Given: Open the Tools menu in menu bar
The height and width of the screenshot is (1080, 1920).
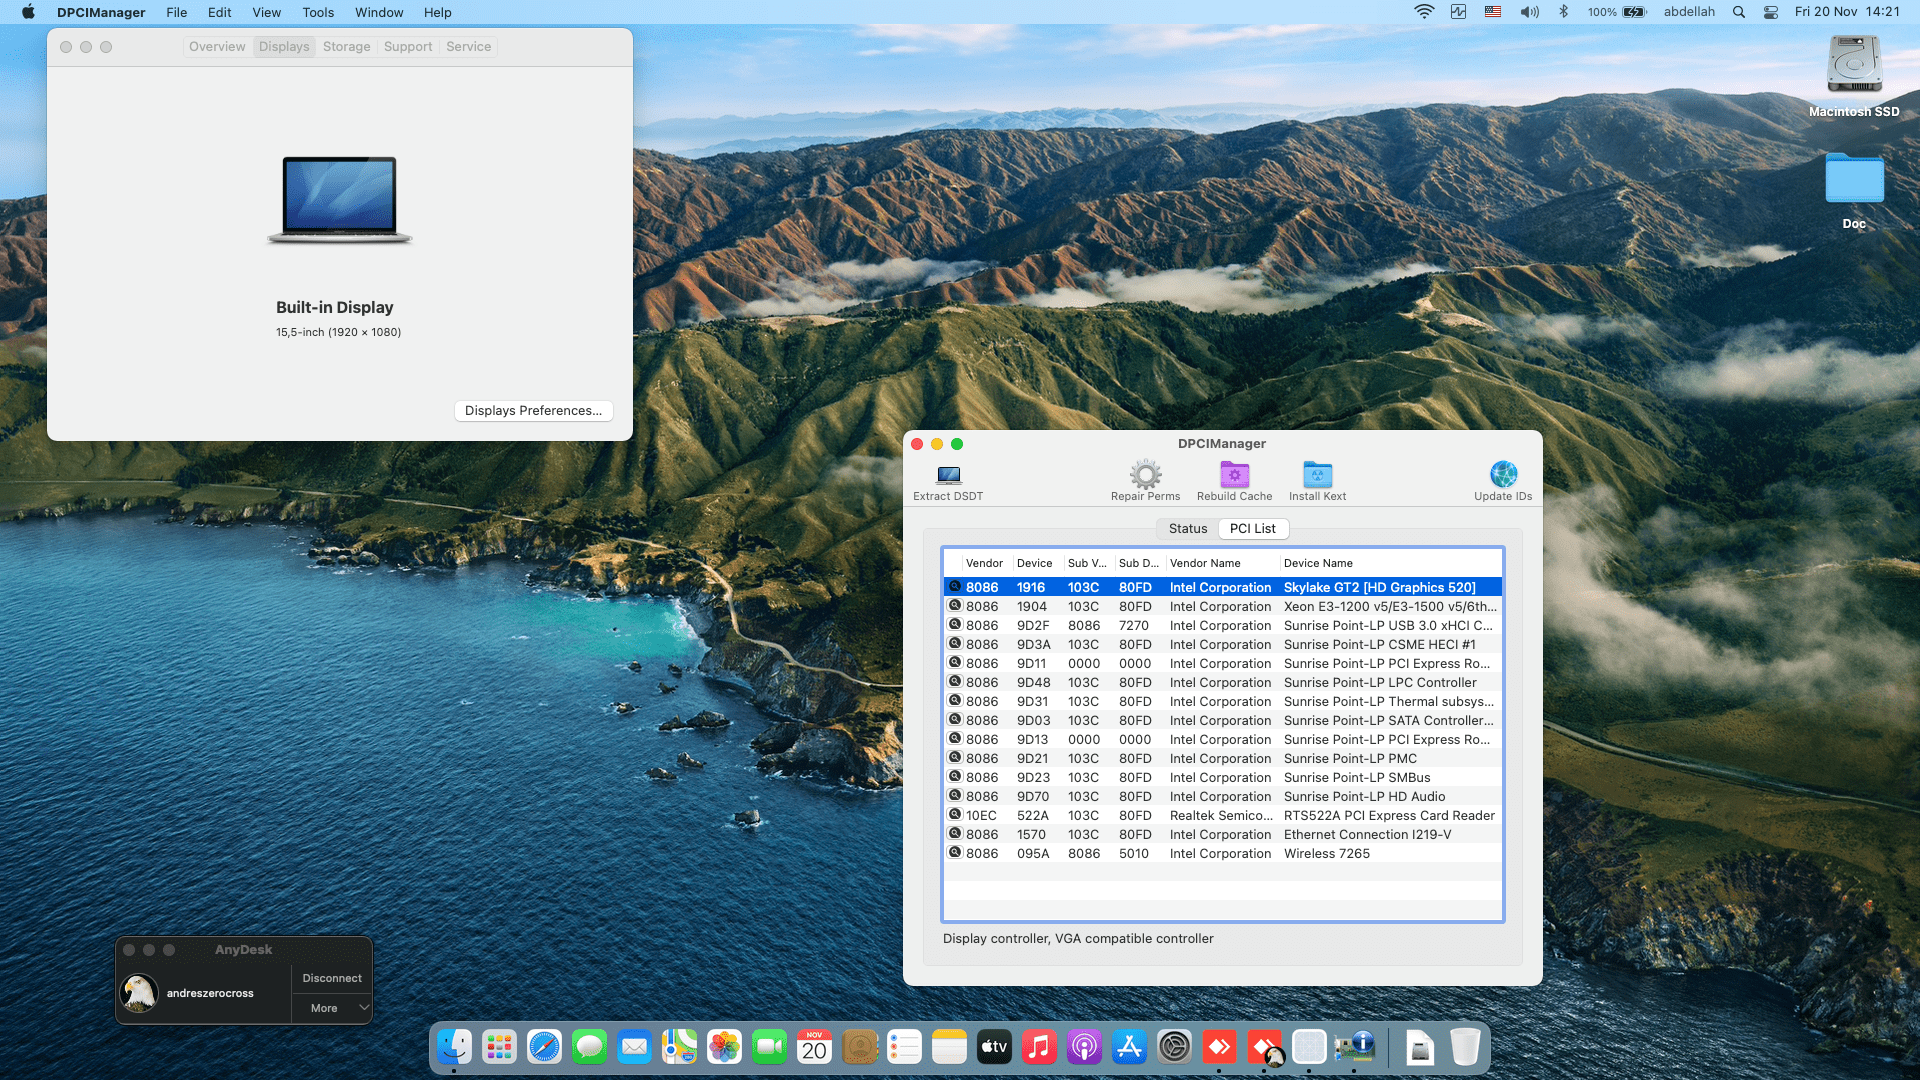Looking at the screenshot, I should click(x=318, y=12).
